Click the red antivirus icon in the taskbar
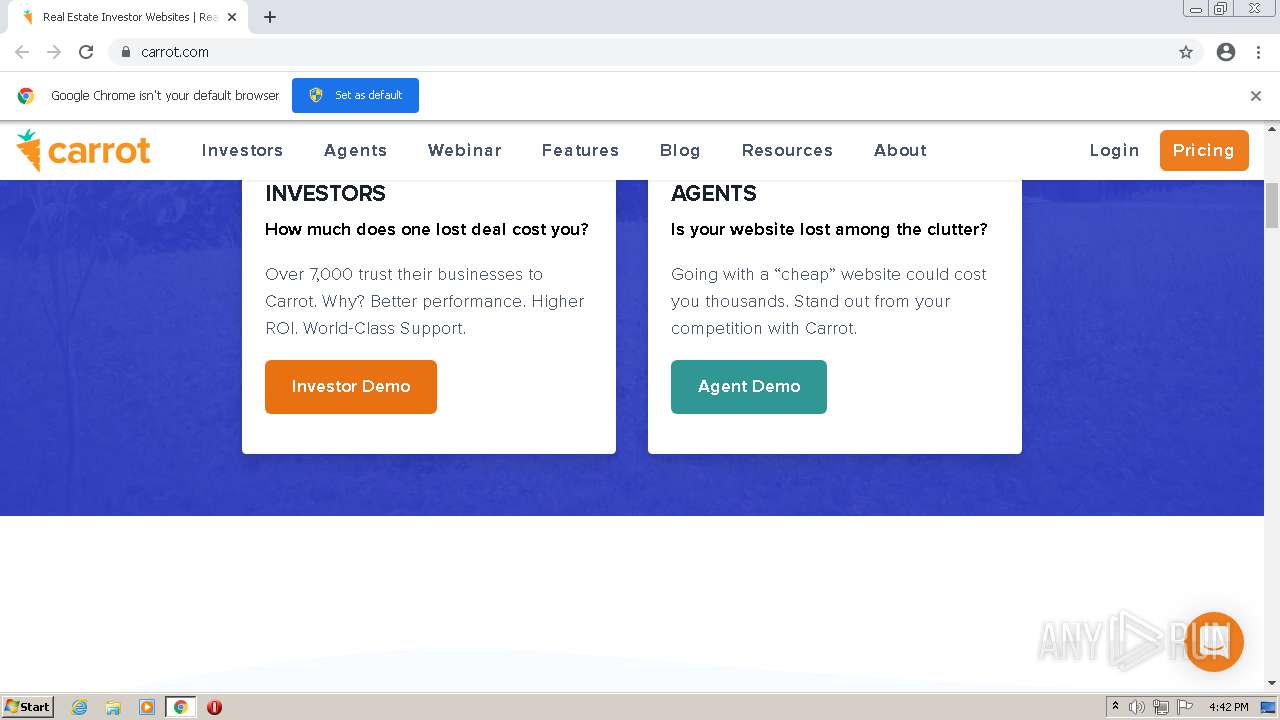Screen dimensions: 1280x720 pyautogui.click(x=214, y=707)
